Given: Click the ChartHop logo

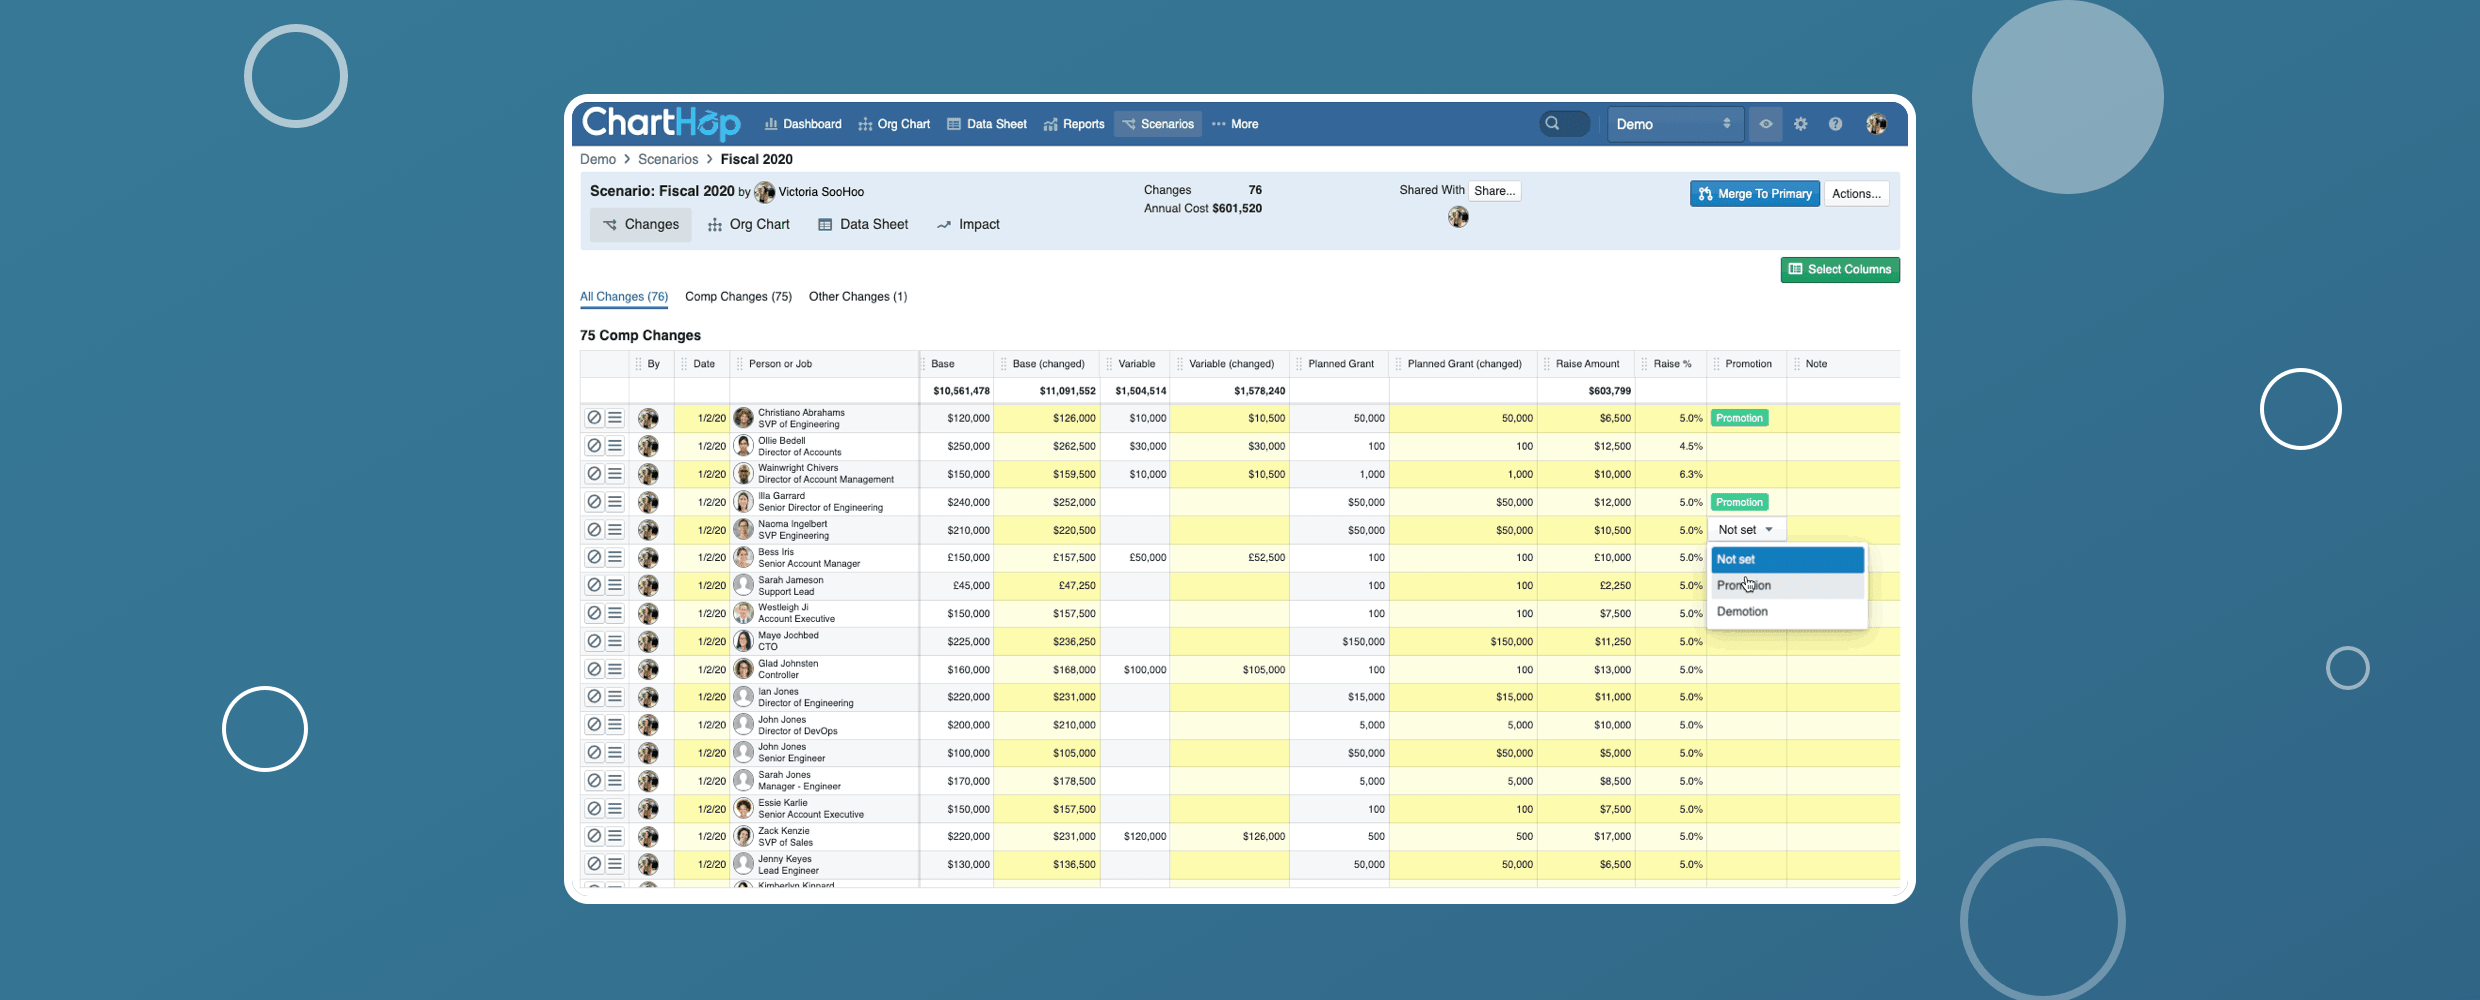Looking at the screenshot, I should click(x=660, y=123).
